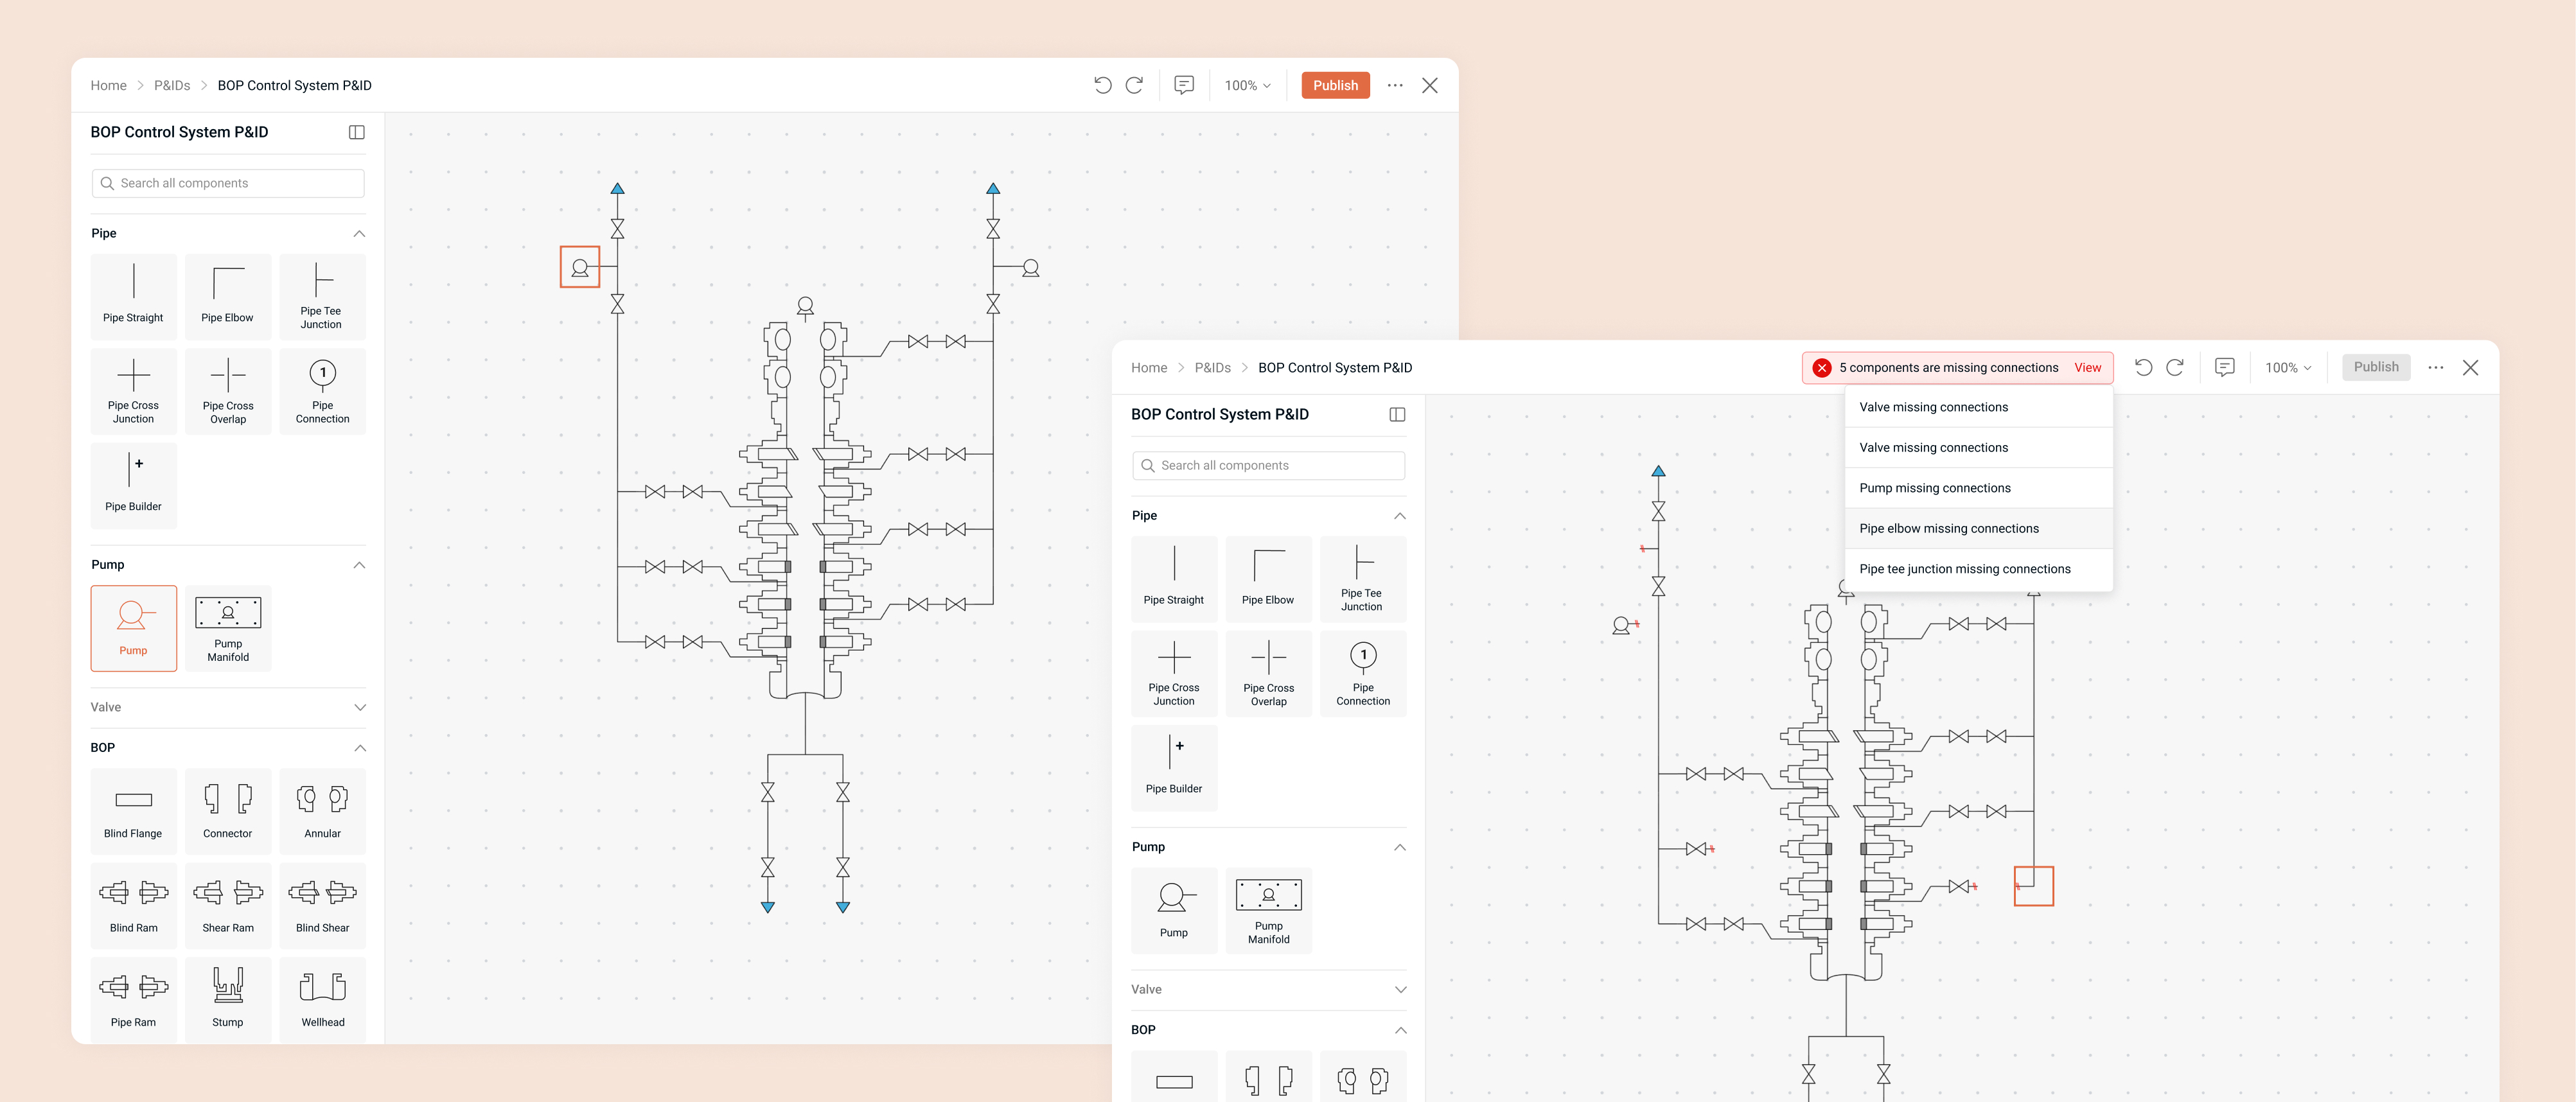Toggle sidebar panel icon in left window
2576x1102 pixels.
356,132
